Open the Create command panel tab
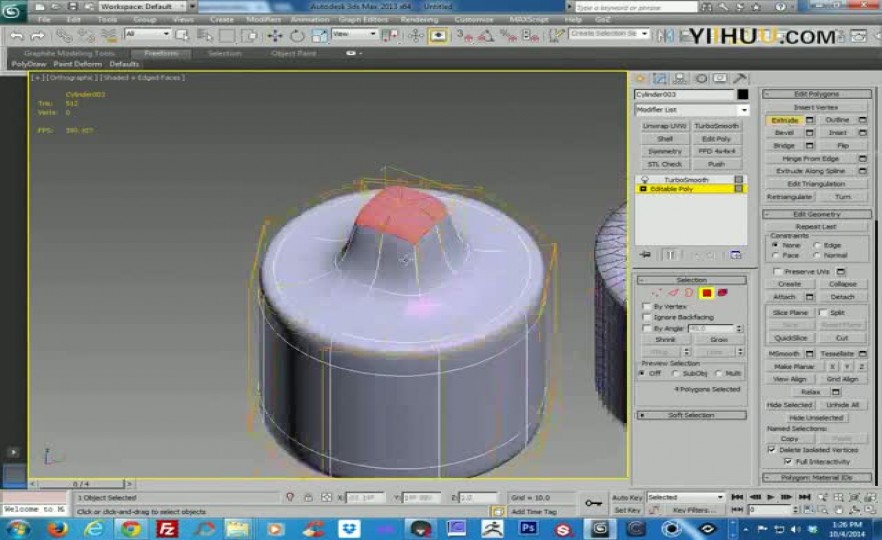 640,79
